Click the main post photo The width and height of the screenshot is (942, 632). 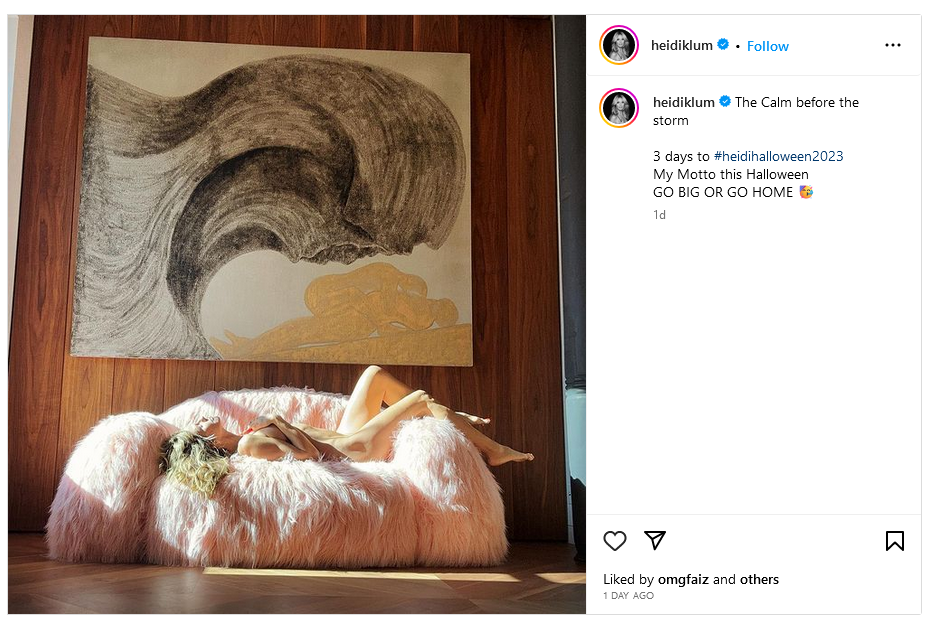[297, 314]
